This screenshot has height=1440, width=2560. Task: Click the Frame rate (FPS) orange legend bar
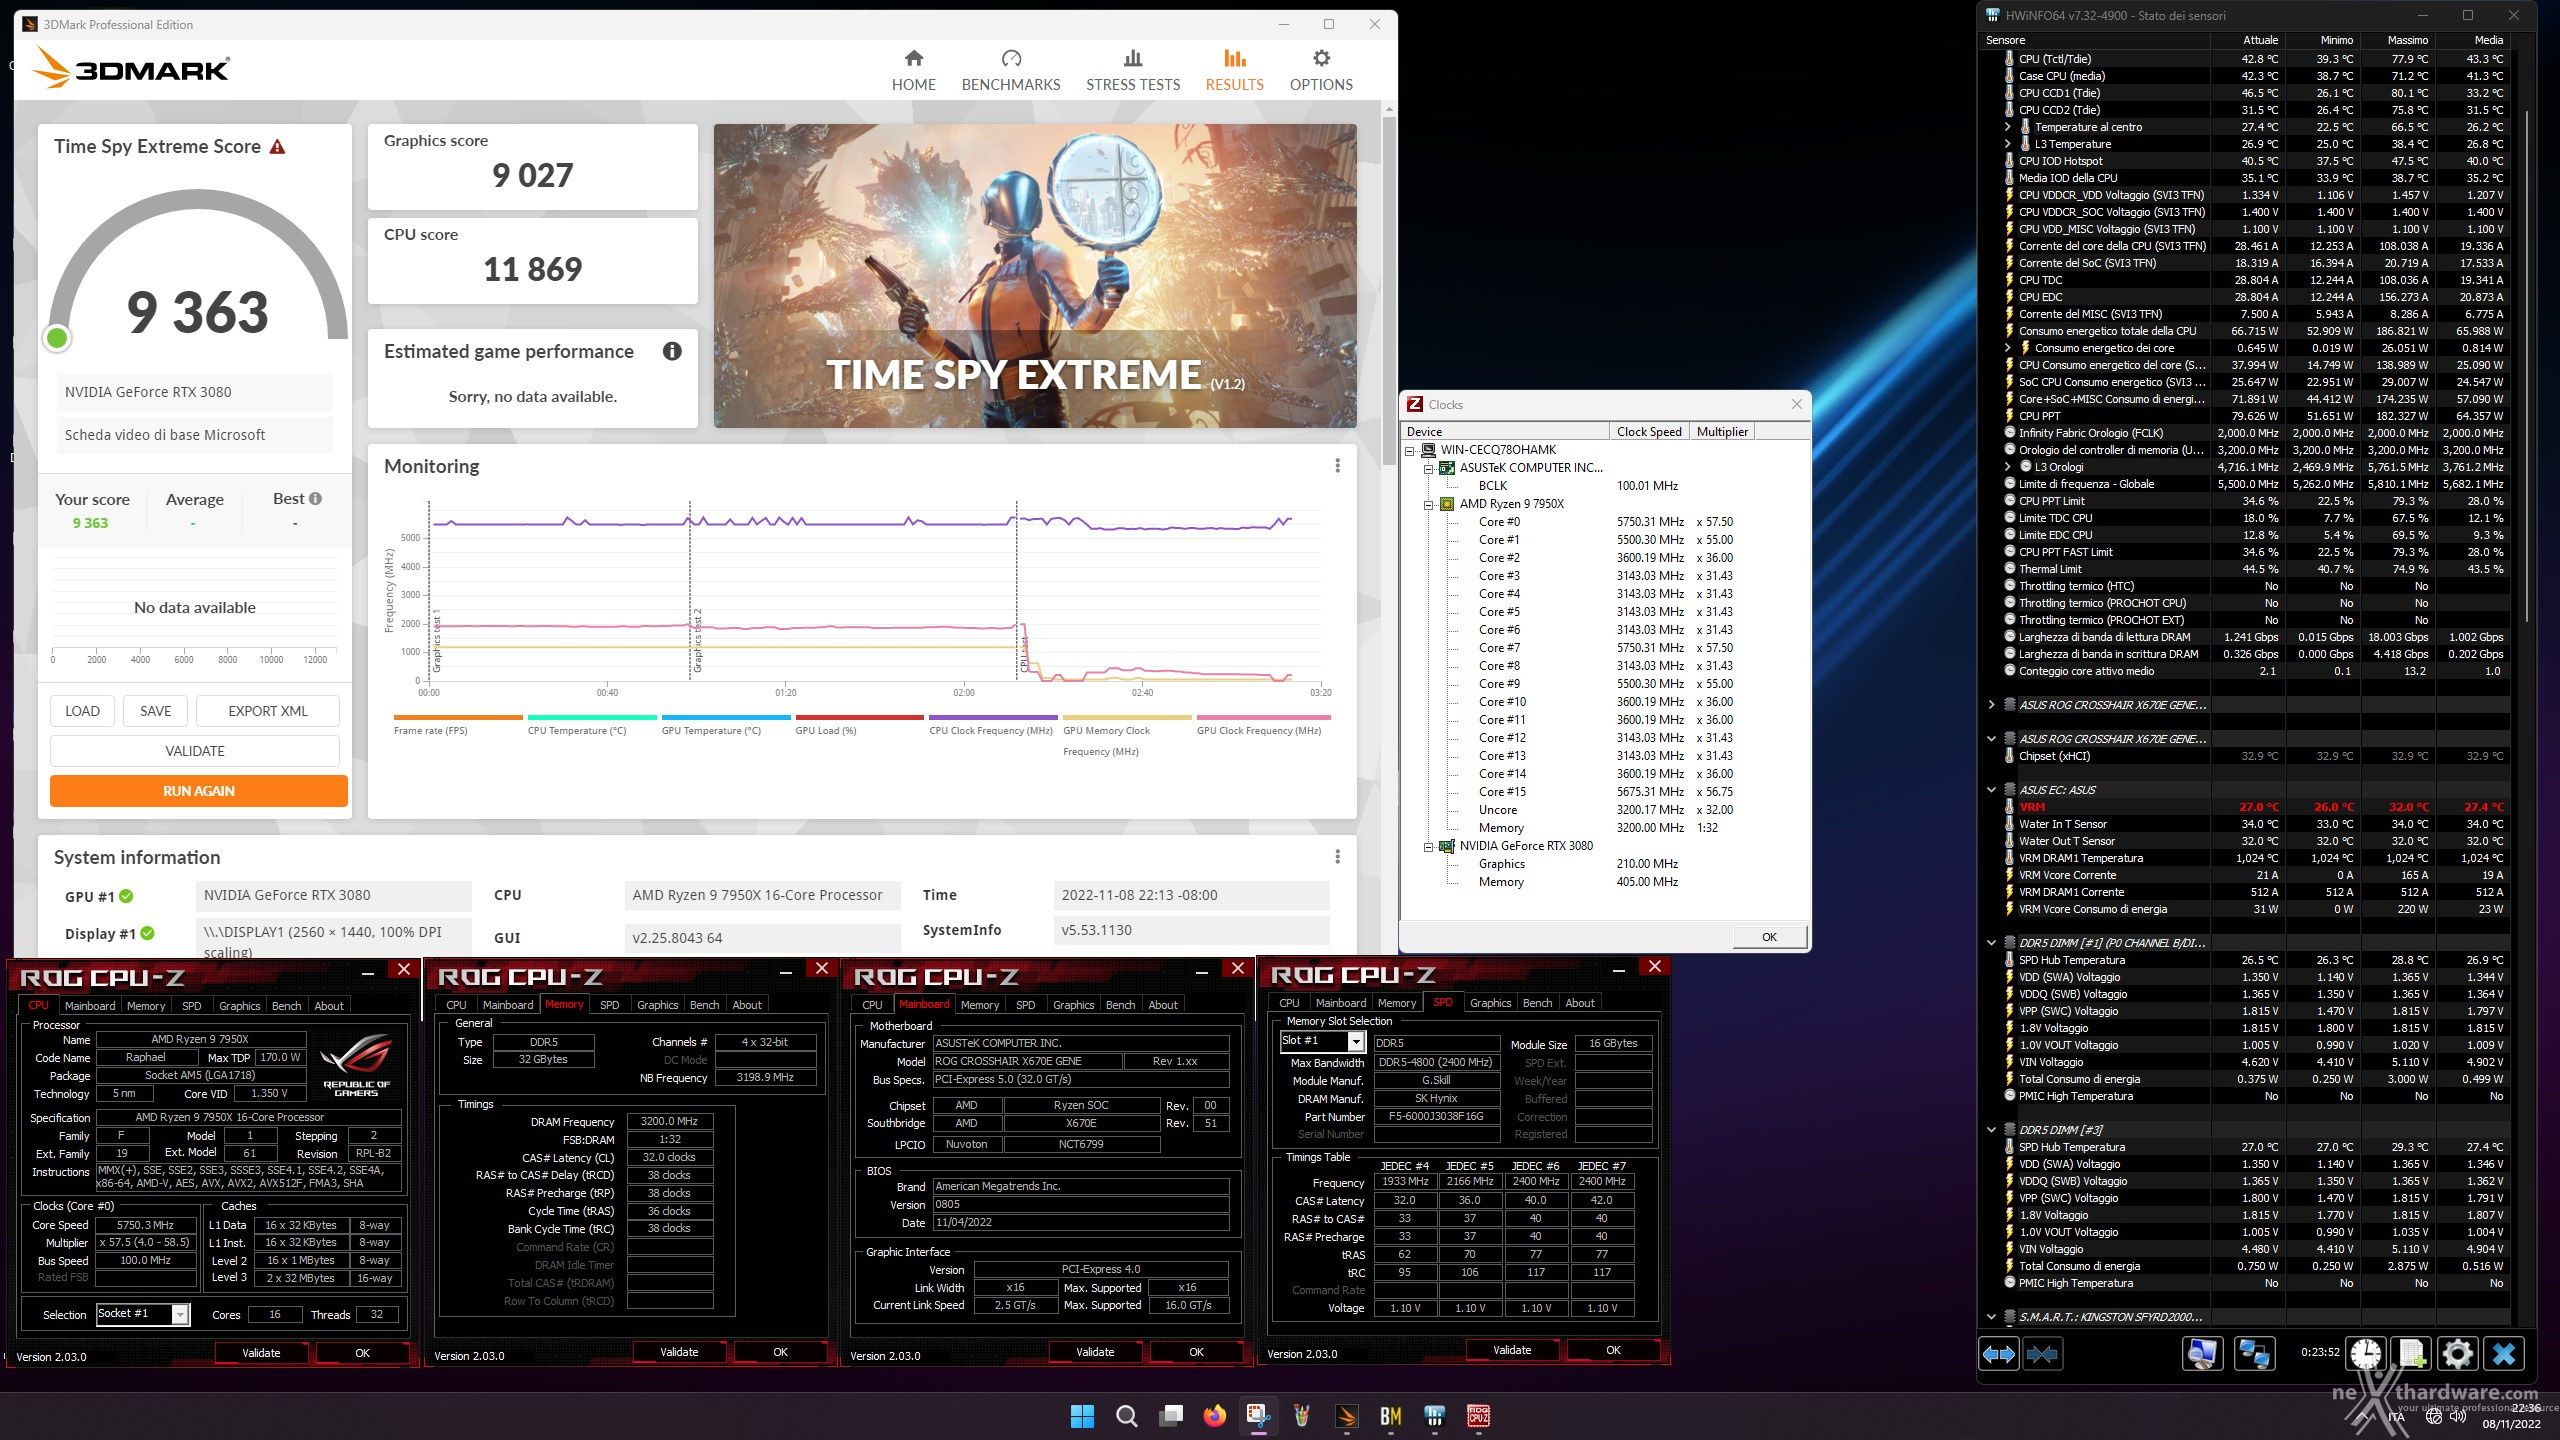coord(458,717)
